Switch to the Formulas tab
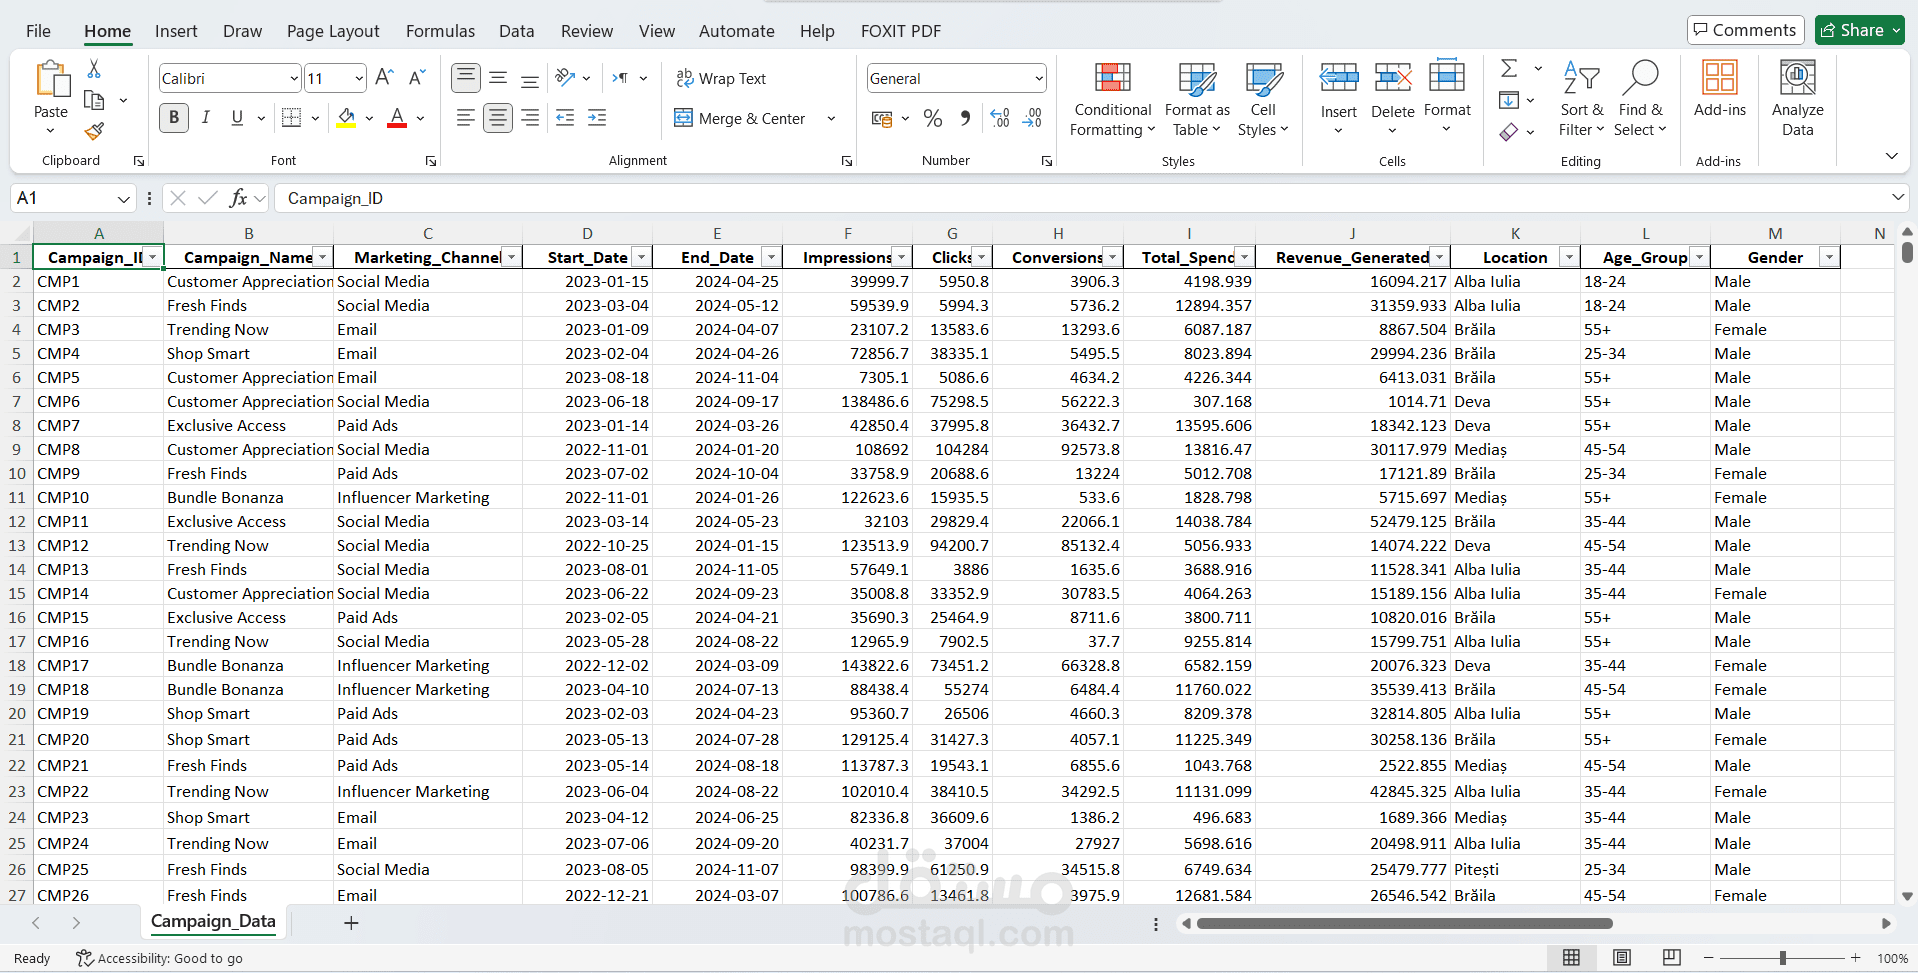Screen dimensions: 1918x973 pyautogui.click(x=440, y=31)
